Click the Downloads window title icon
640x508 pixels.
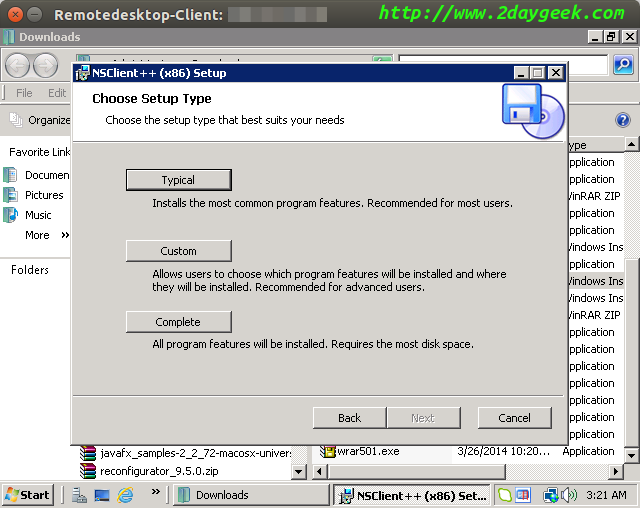coord(9,37)
